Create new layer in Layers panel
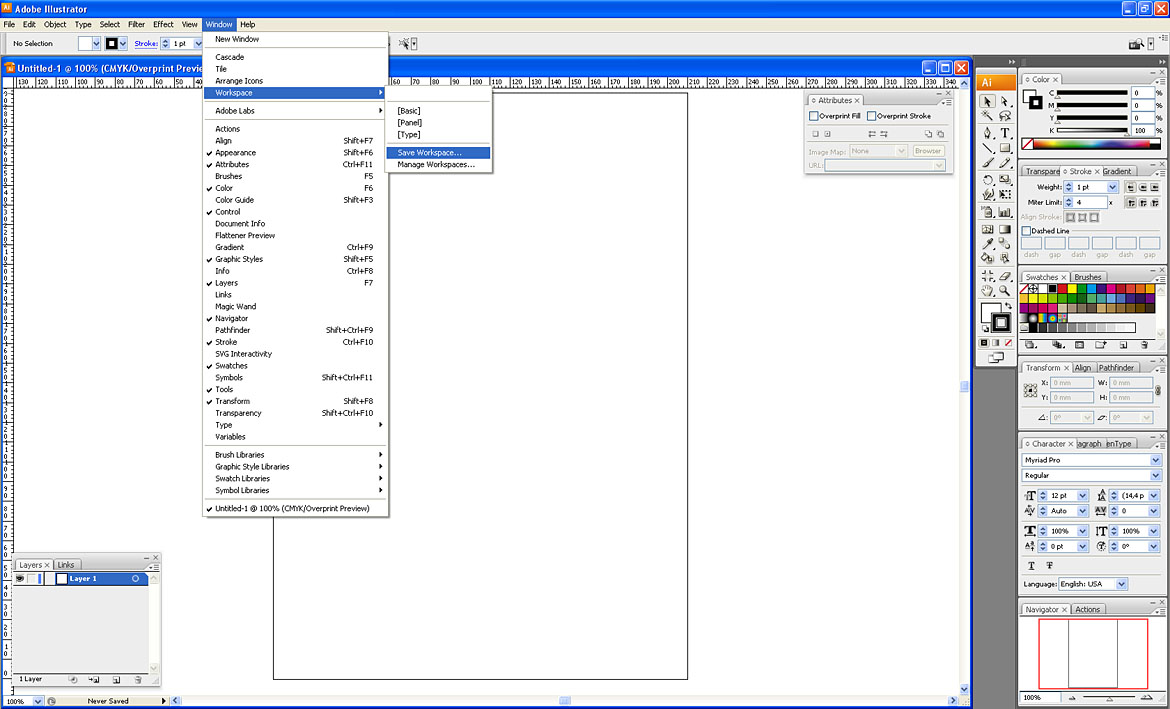This screenshot has width=1170, height=709. tap(116, 680)
